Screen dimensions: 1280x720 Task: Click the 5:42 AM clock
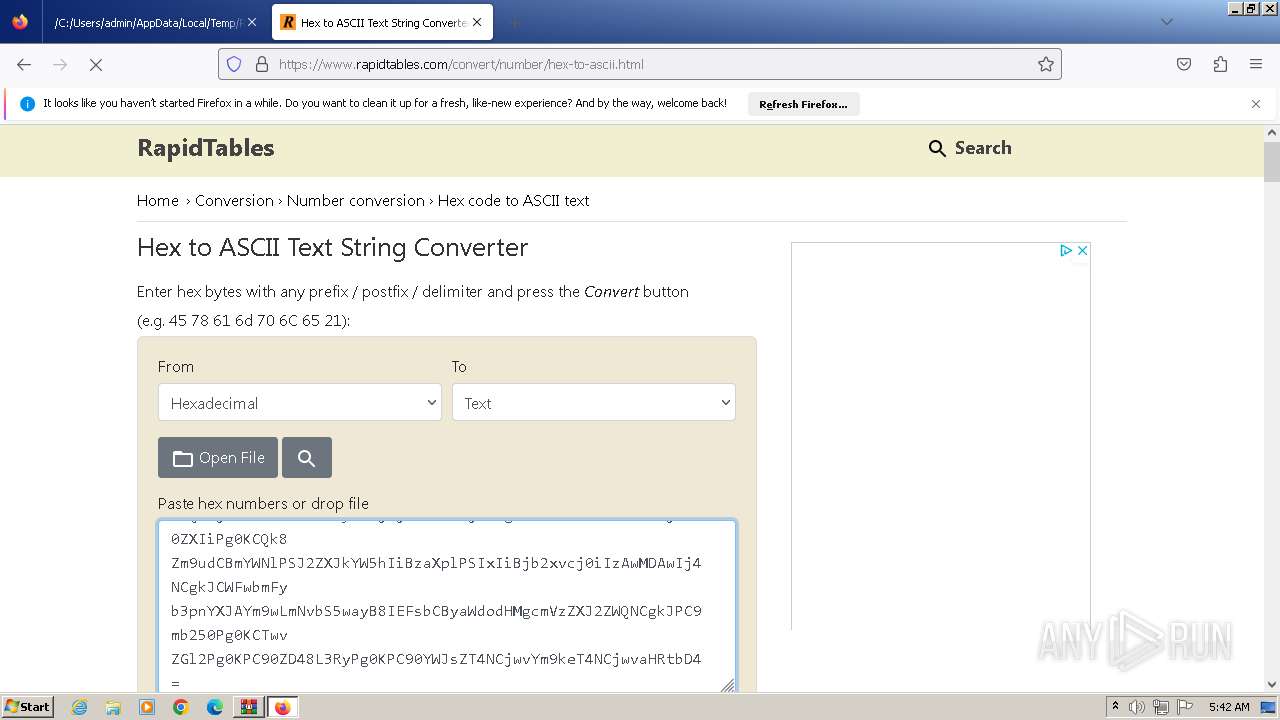[x=1228, y=707]
